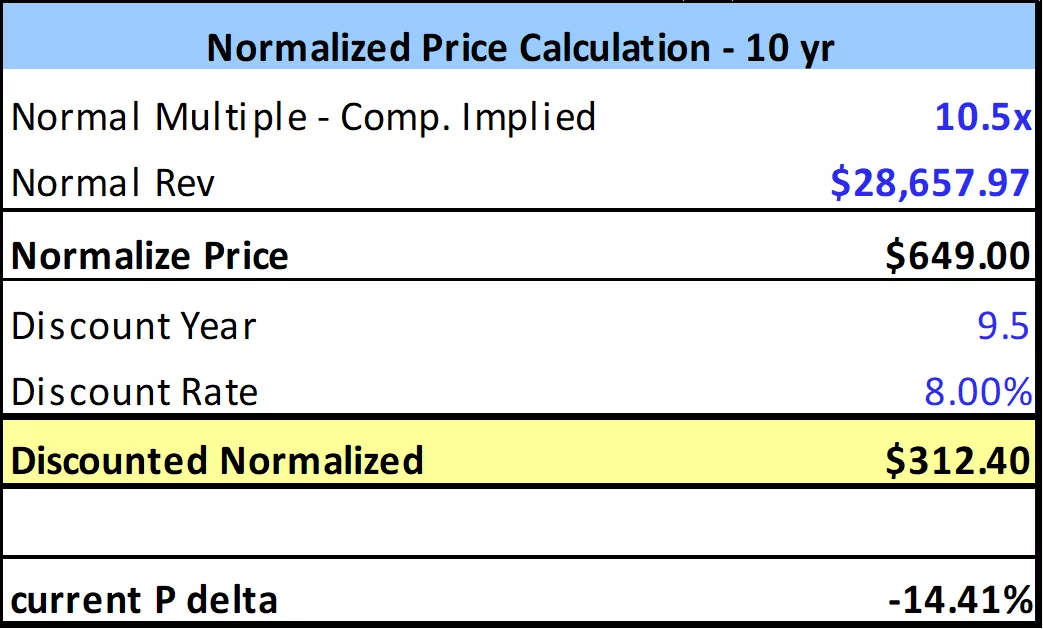Click the Discount Year label cell
This screenshot has height=629, width=1043.
coord(134,327)
